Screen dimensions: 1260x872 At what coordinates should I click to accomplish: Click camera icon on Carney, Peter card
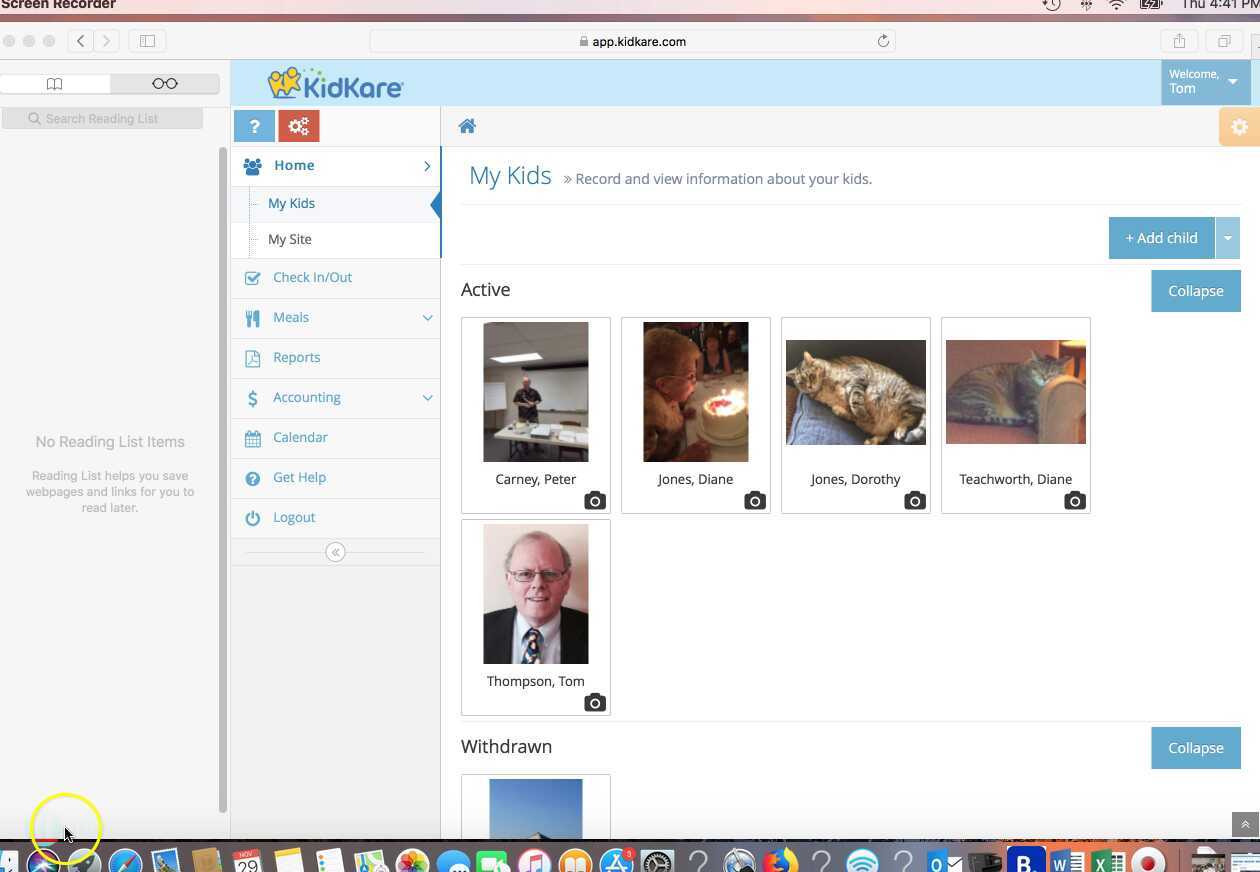pos(595,500)
